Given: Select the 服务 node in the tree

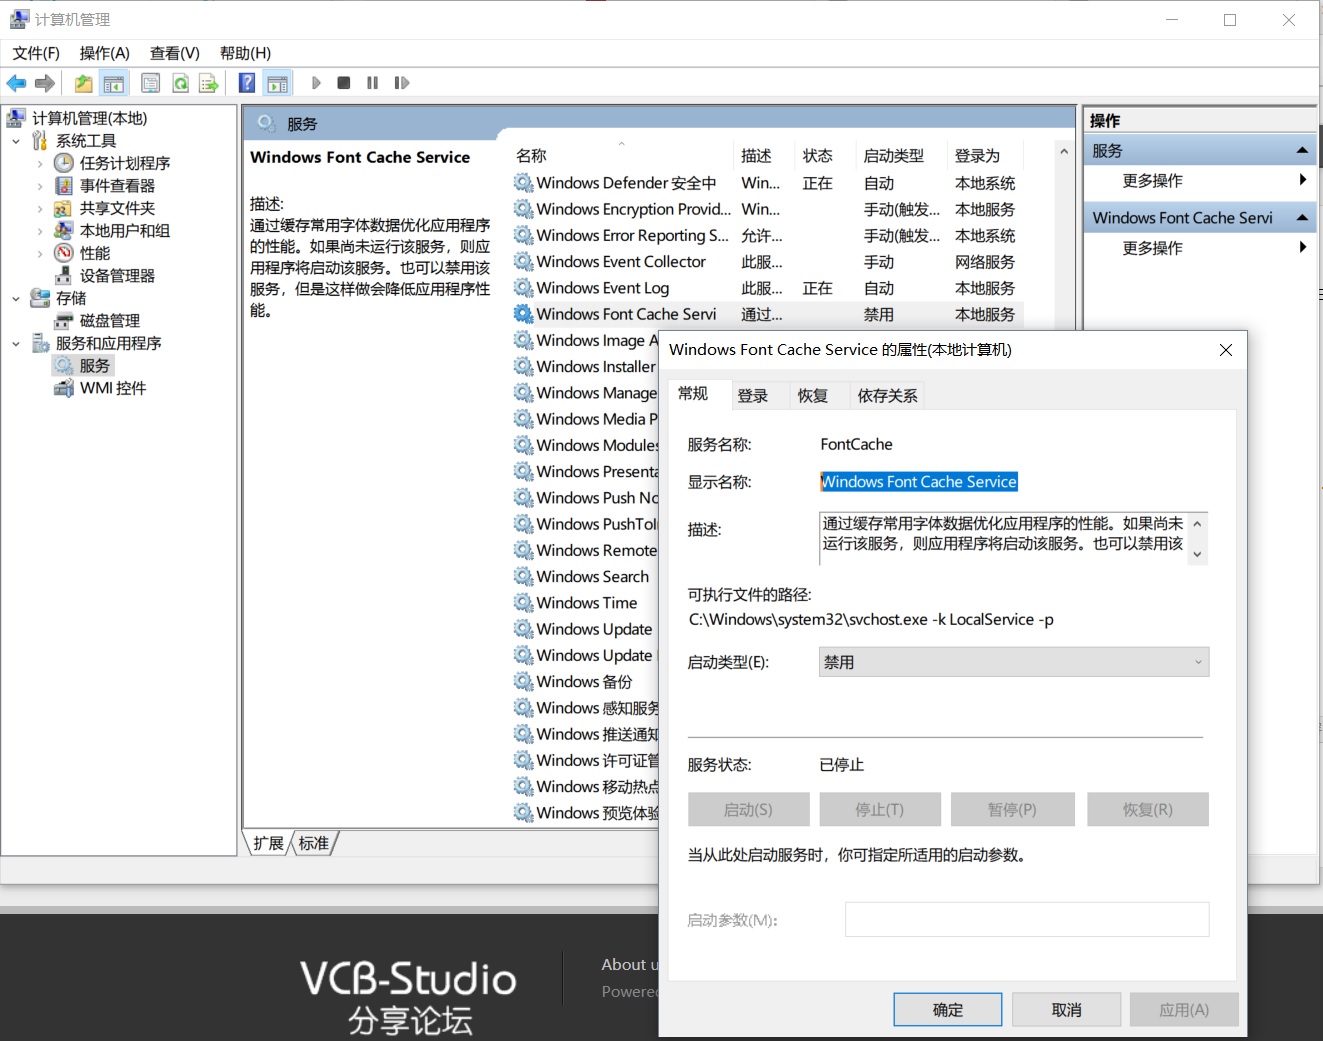Looking at the screenshot, I should point(94,366).
